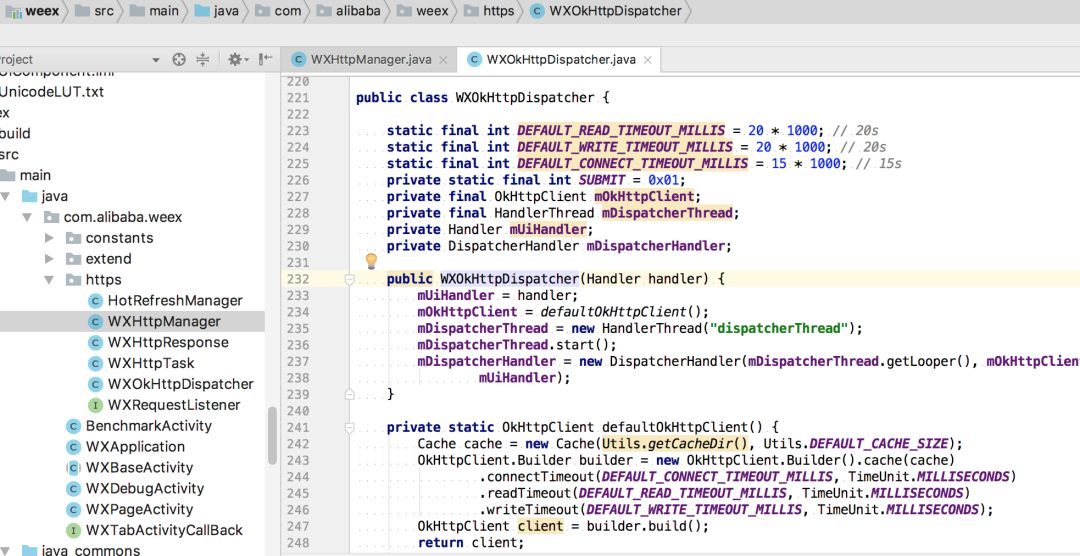Collapse the com.alibaba.weex package

[28, 217]
